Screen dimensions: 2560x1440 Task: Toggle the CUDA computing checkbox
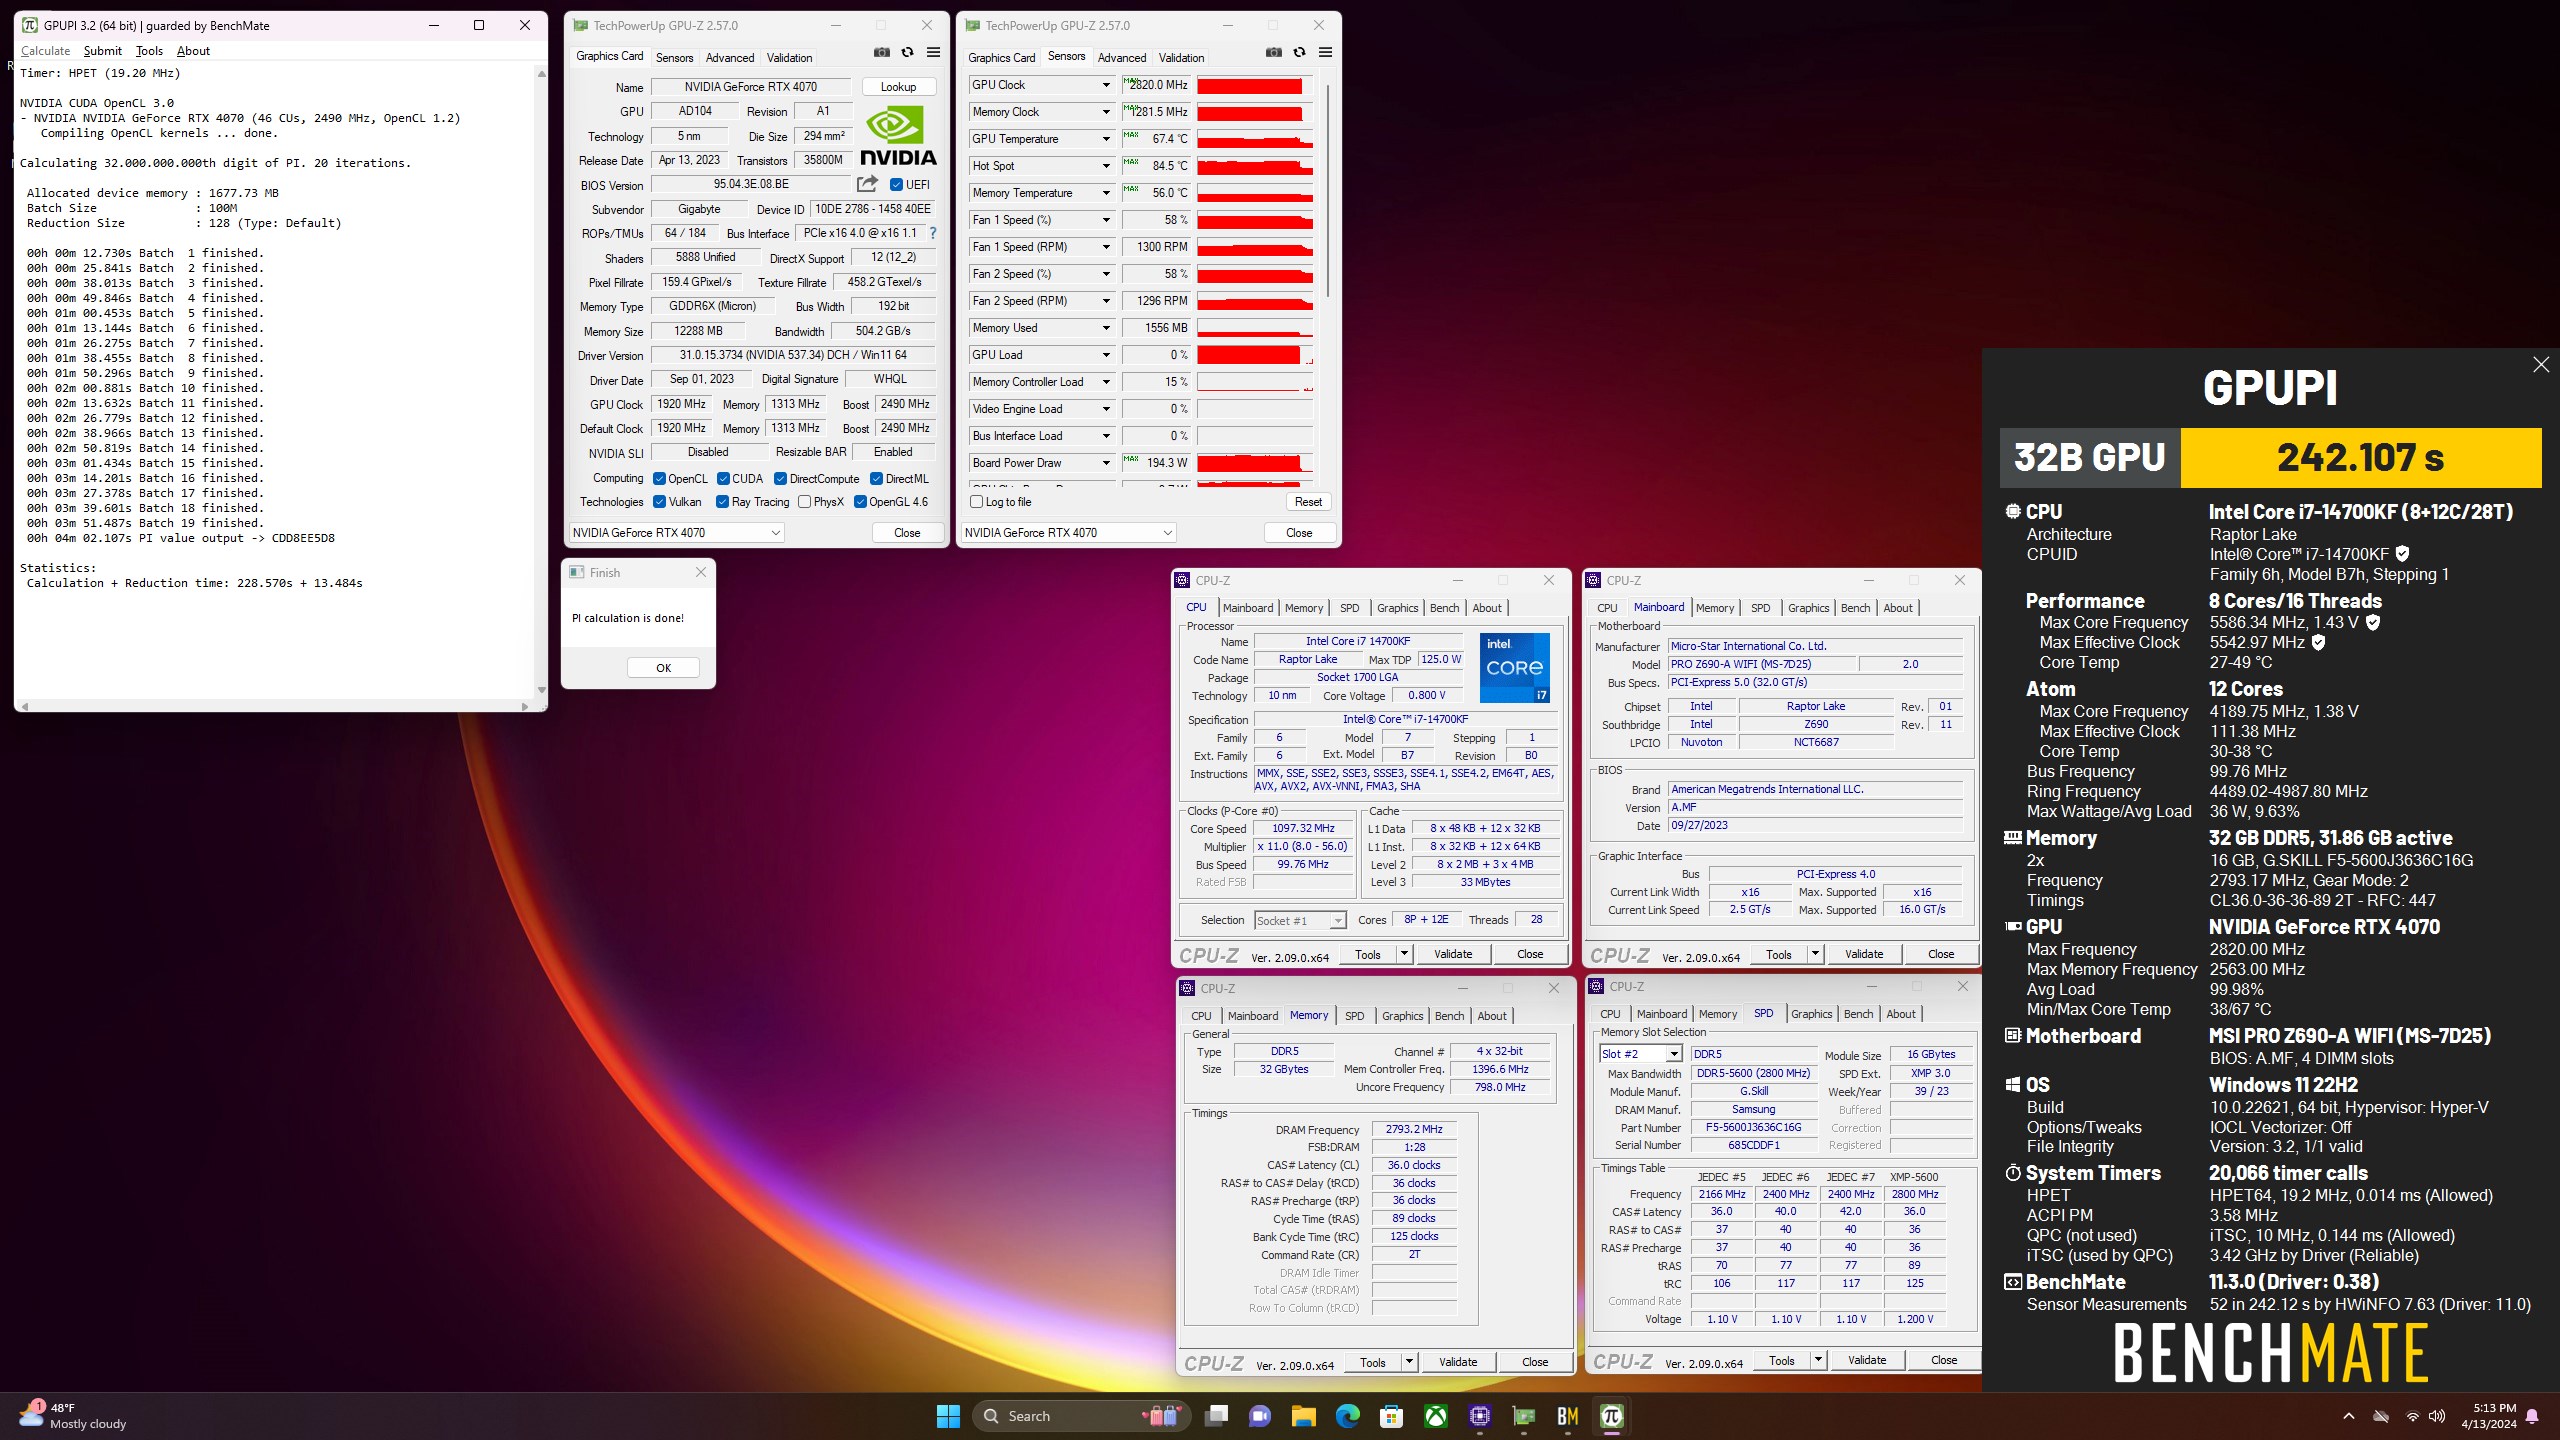point(723,479)
